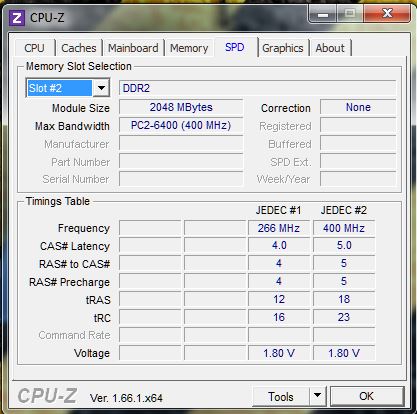Close the CPU-Z window
This screenshot has width=417, height=414.
(x=387, y=14)
